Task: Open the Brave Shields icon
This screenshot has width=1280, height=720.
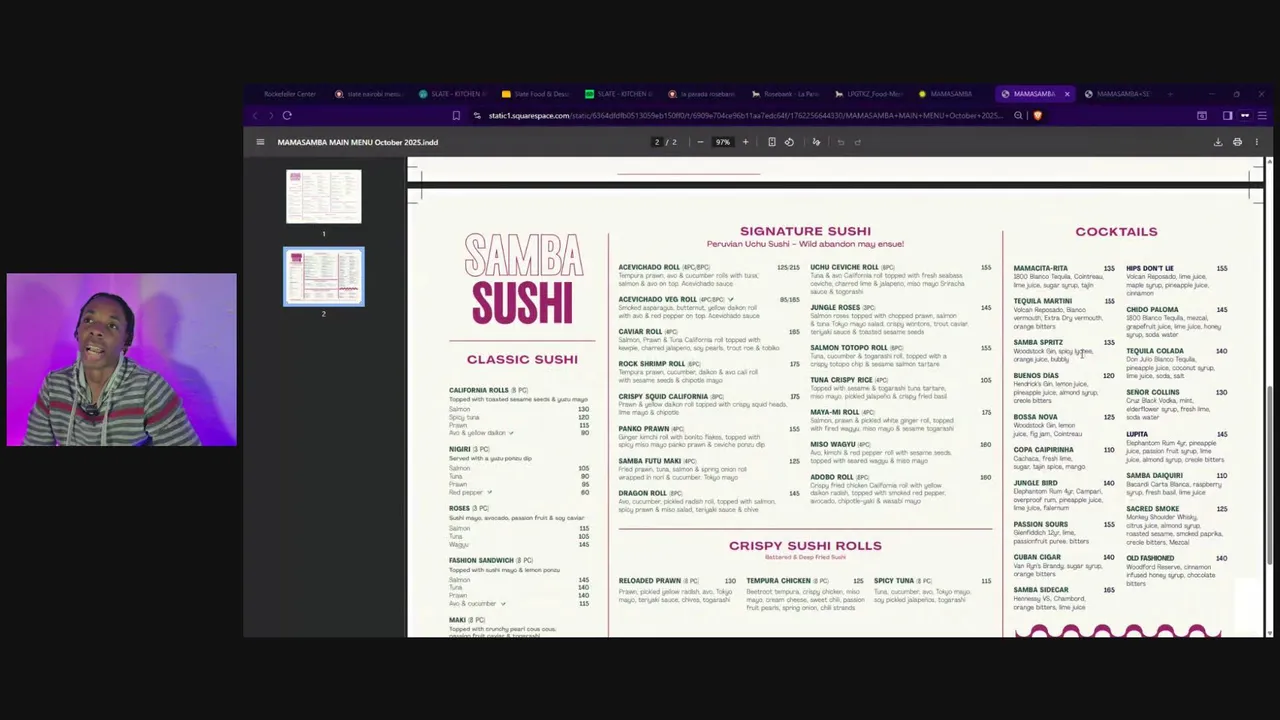Action: pos(1037,115)
